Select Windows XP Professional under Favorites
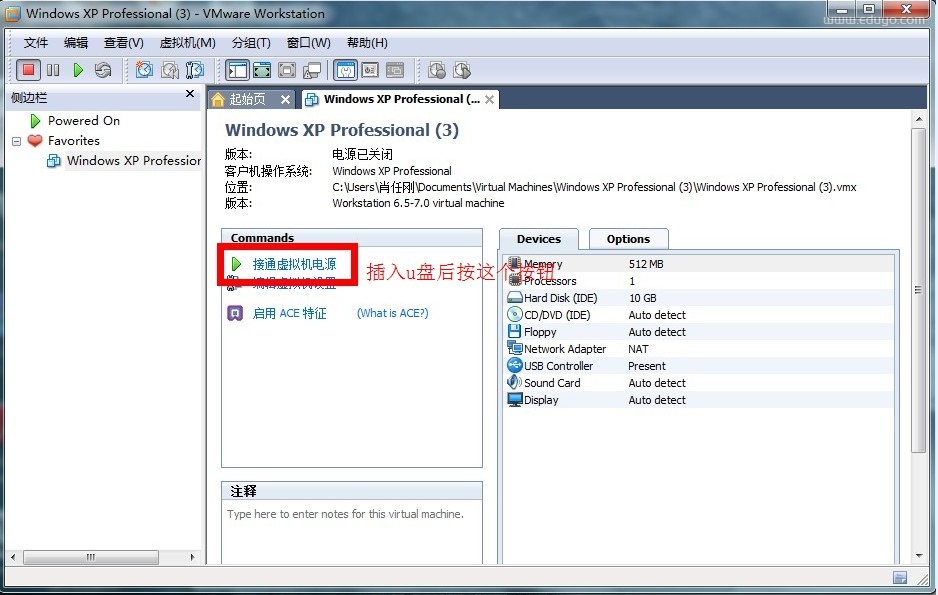This screenshot has width=938, height=595. tap(133, 161)
